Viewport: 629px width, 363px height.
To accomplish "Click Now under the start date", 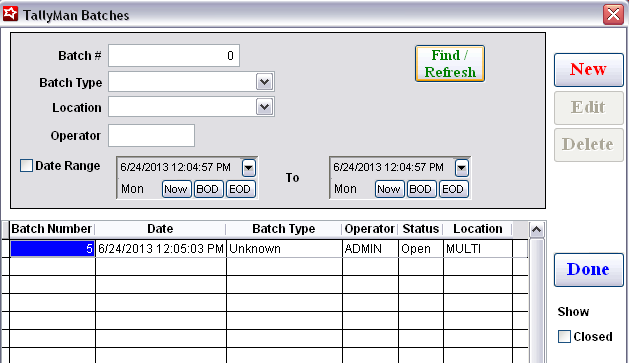I will [x=177, y=189].
